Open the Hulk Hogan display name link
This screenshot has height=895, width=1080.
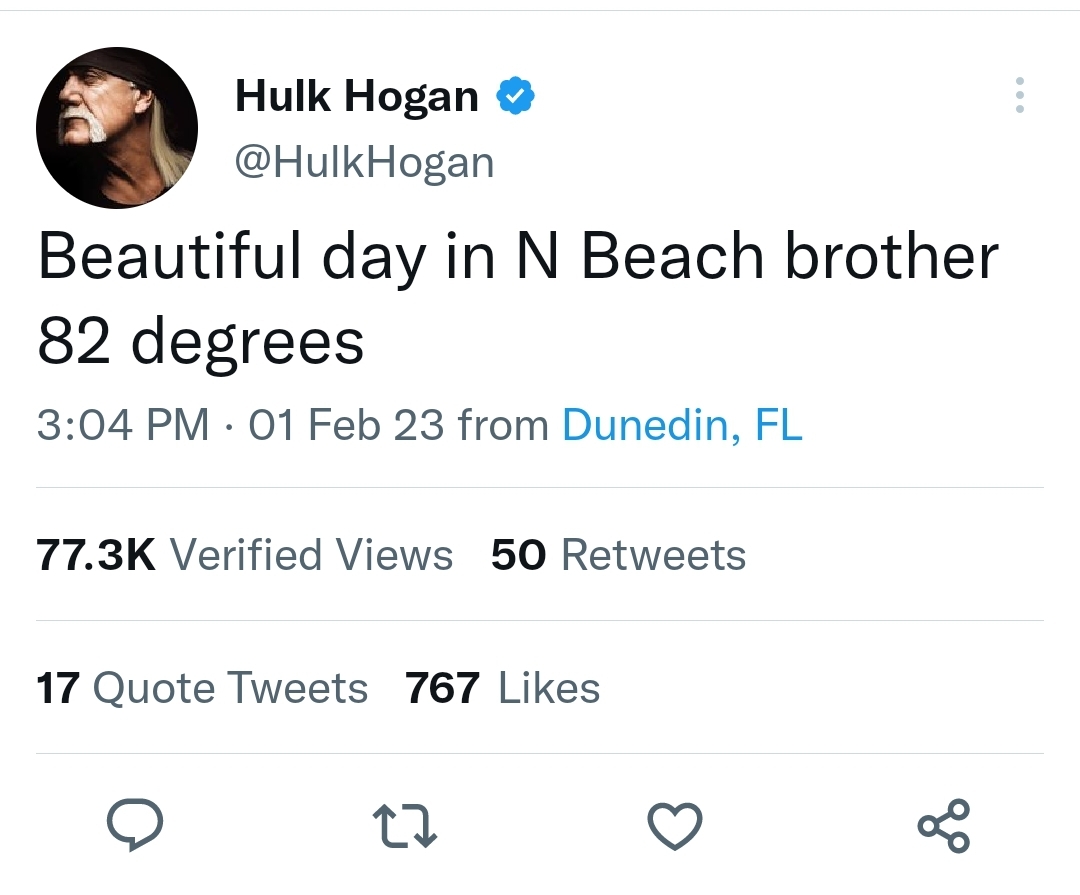click(357, 96)
